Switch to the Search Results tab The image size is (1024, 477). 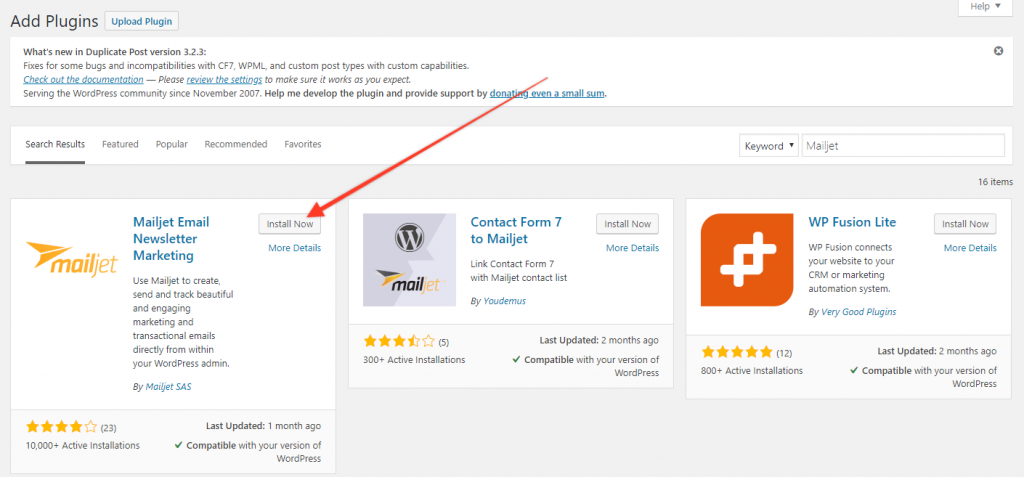tap(55, 144)
